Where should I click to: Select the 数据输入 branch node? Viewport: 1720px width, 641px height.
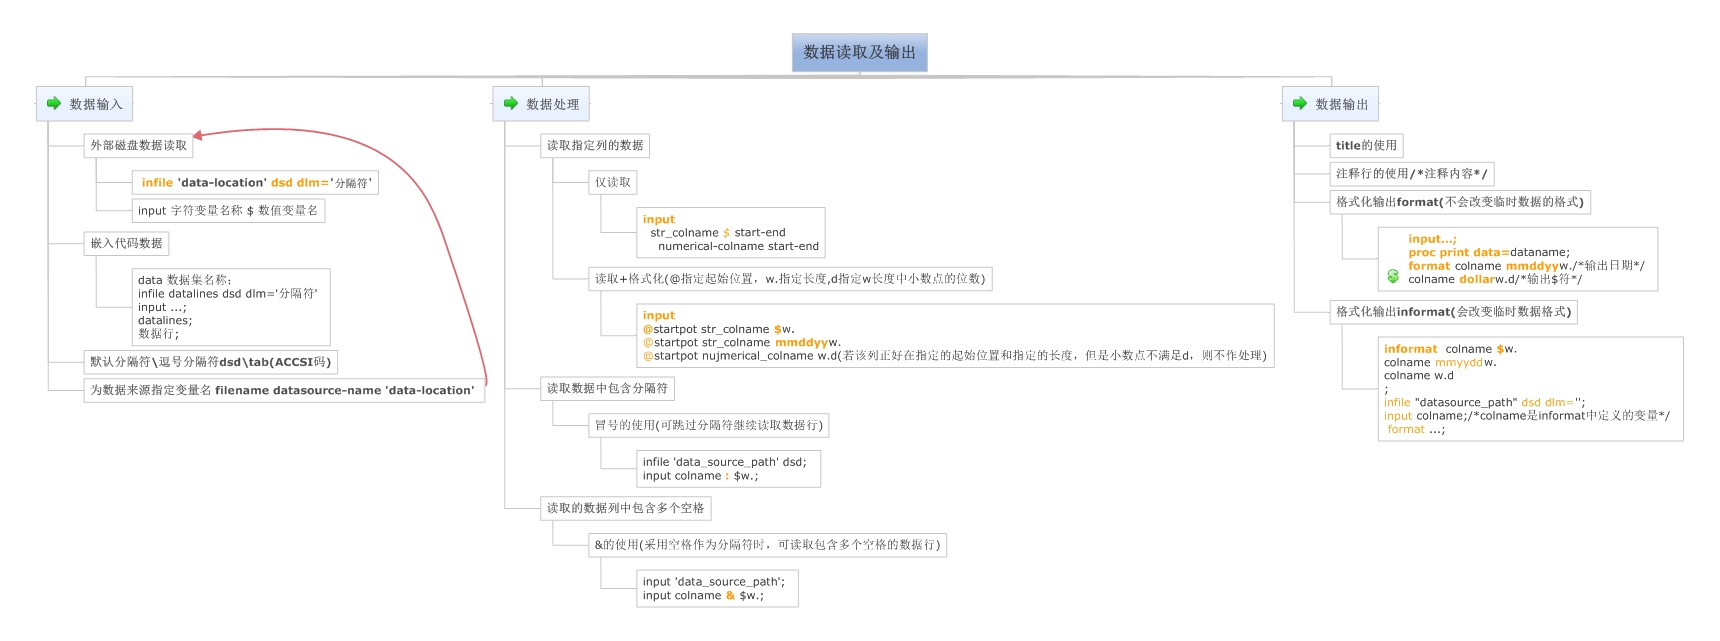pos(85,104)
